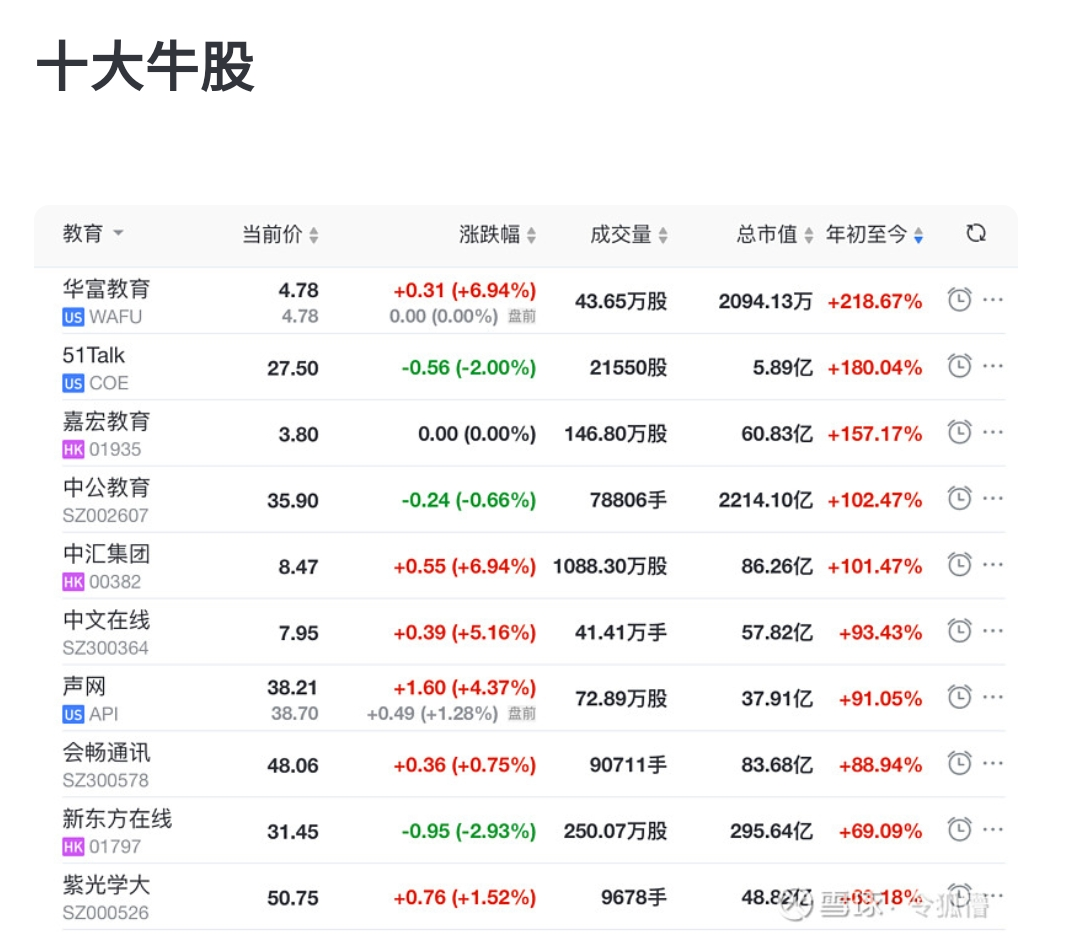Image resolution: width=1065 pixels, height=951 pixels.
Task: Open more options for 声网
Action: [993, 697]
